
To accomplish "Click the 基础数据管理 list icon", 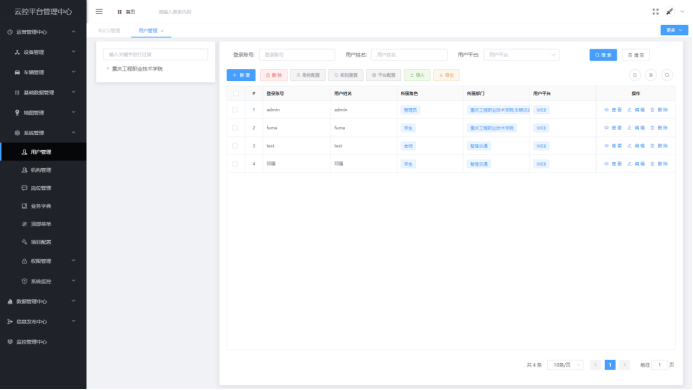I will (17, 92).
